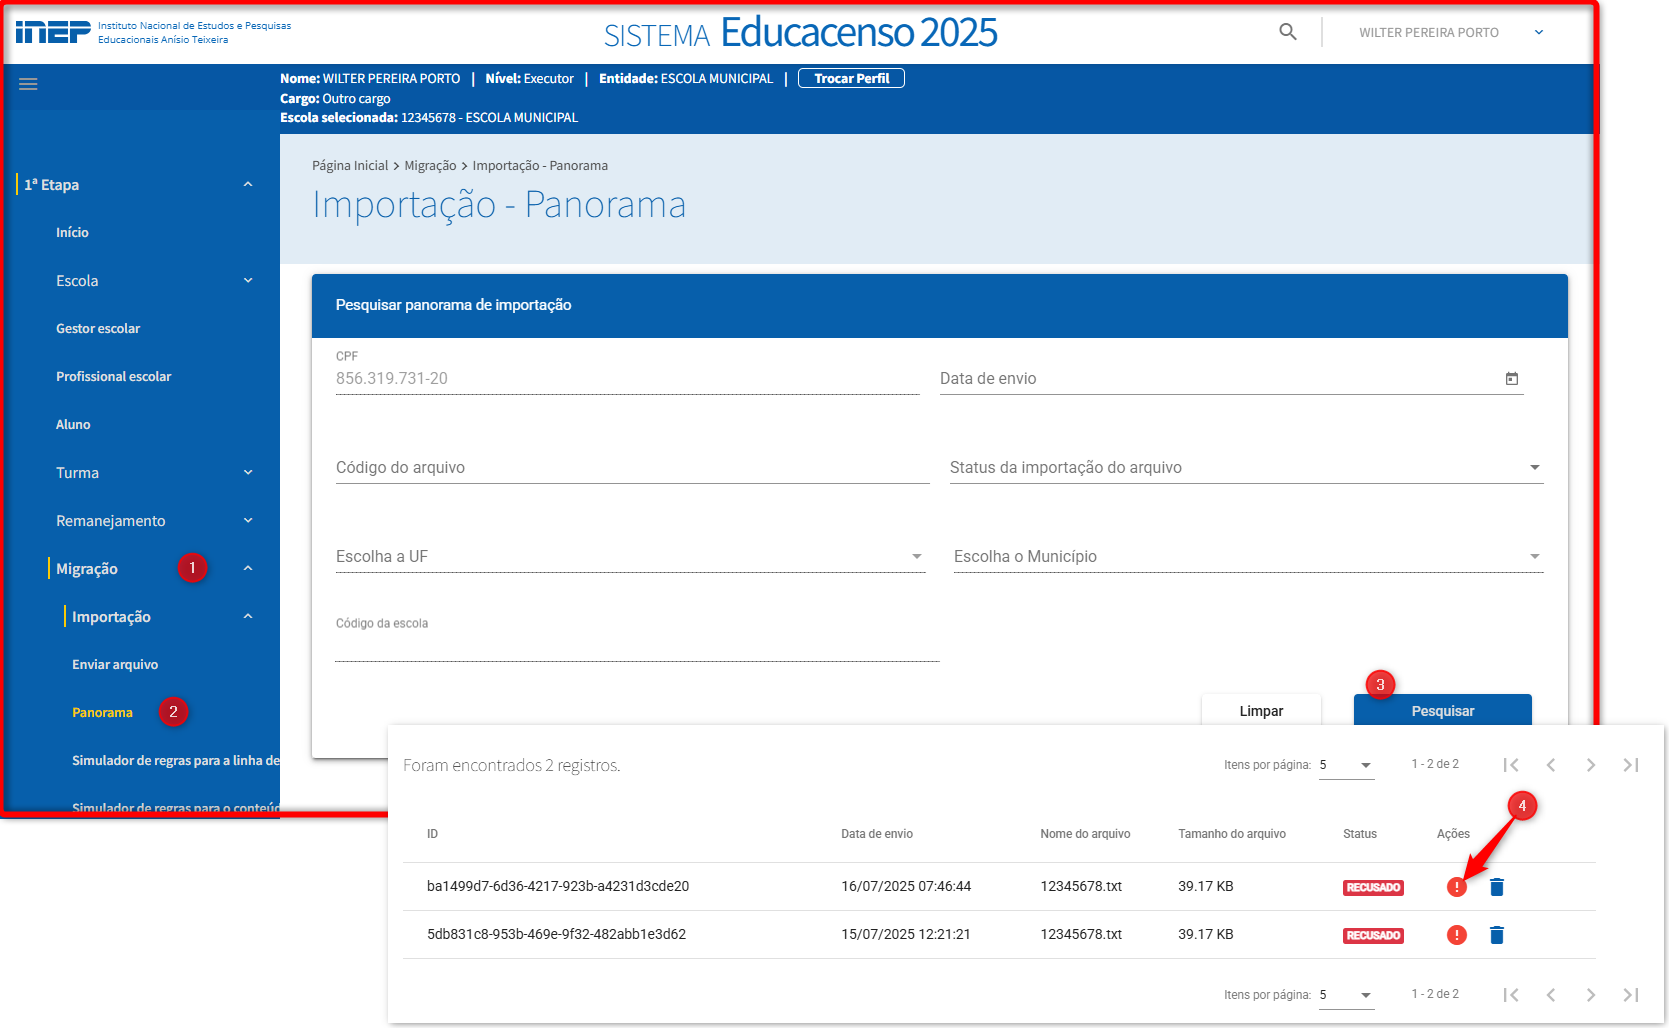Viewport: 1669px width, 1028px height.
Task: Follow the Página Inicial breadcrumb link
Action: (x=350, y=166)
